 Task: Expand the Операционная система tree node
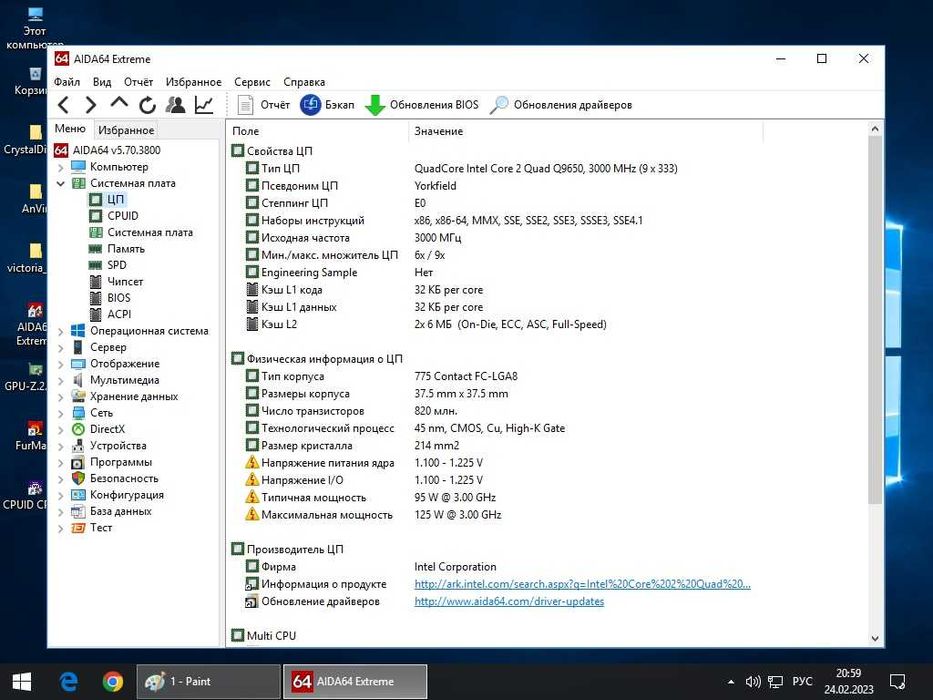(61, 331)
